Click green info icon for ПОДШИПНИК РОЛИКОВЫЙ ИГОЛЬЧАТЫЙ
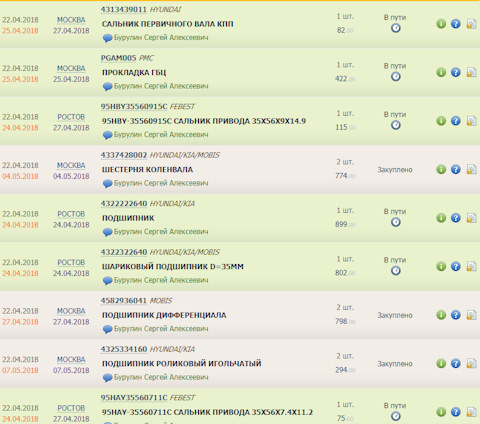 (441, 363)
